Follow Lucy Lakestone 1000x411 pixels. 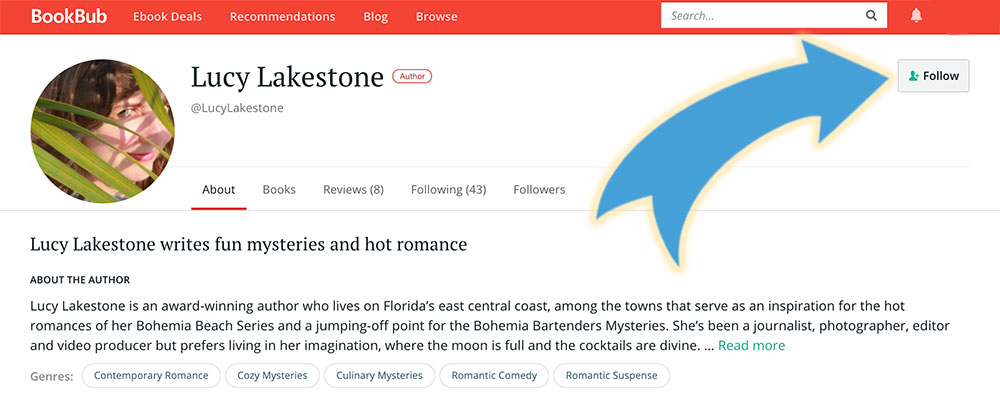pos(933,76)
